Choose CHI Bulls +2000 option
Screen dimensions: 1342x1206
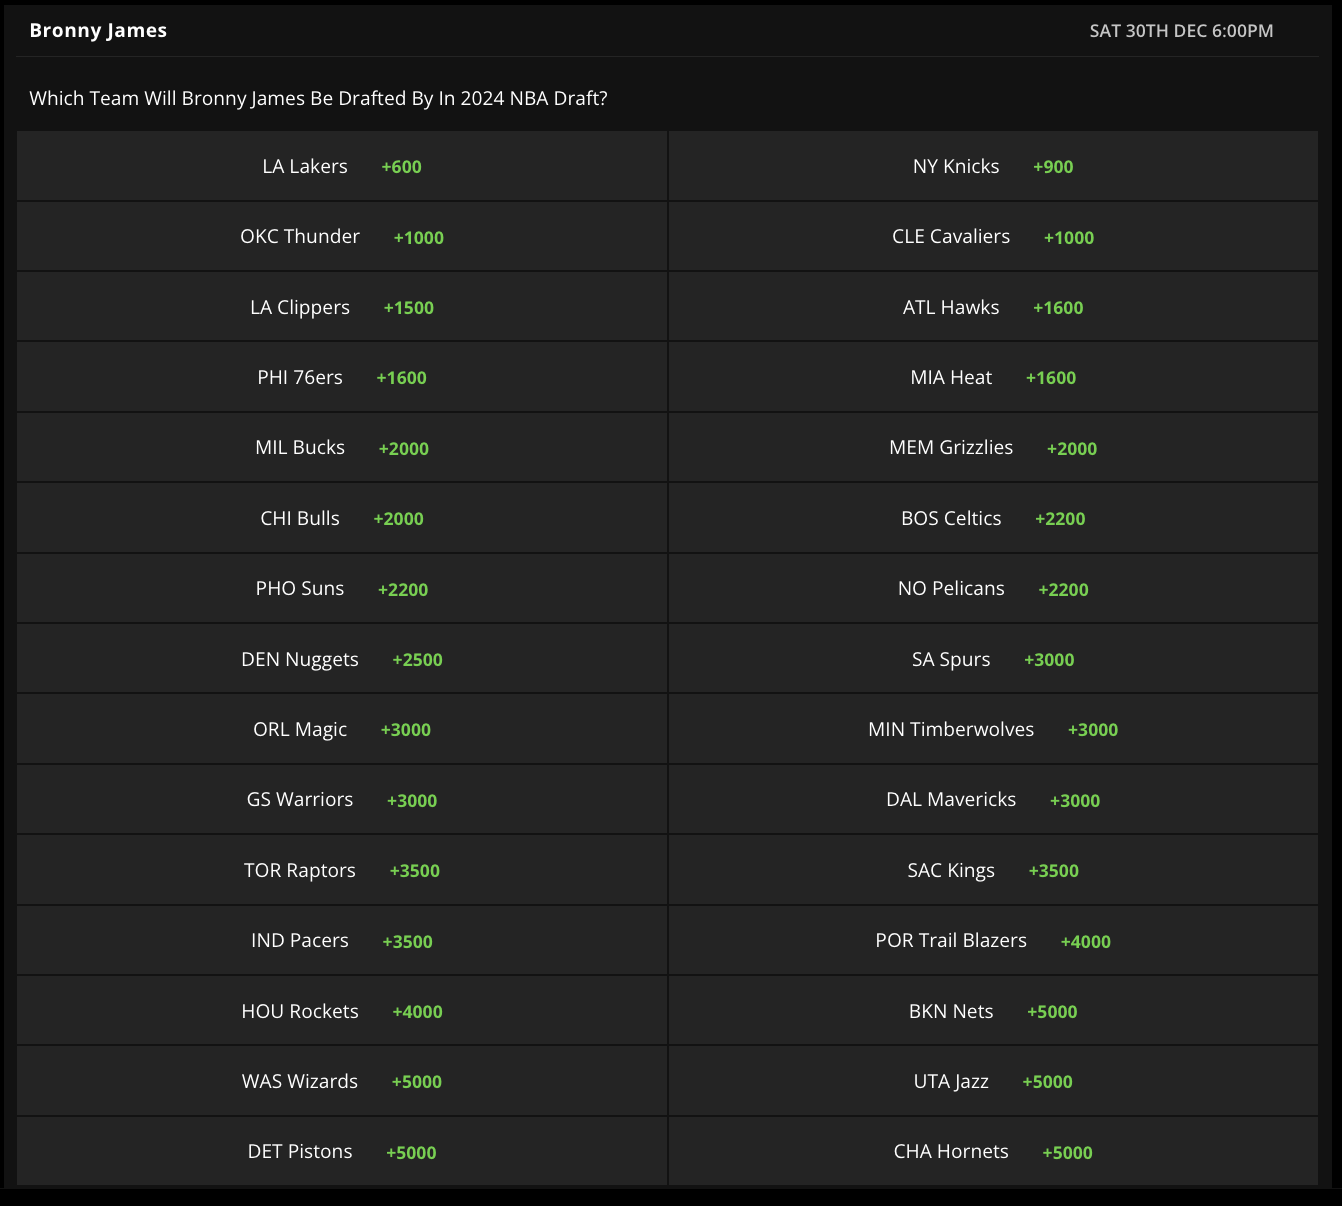tap(342, 518)
